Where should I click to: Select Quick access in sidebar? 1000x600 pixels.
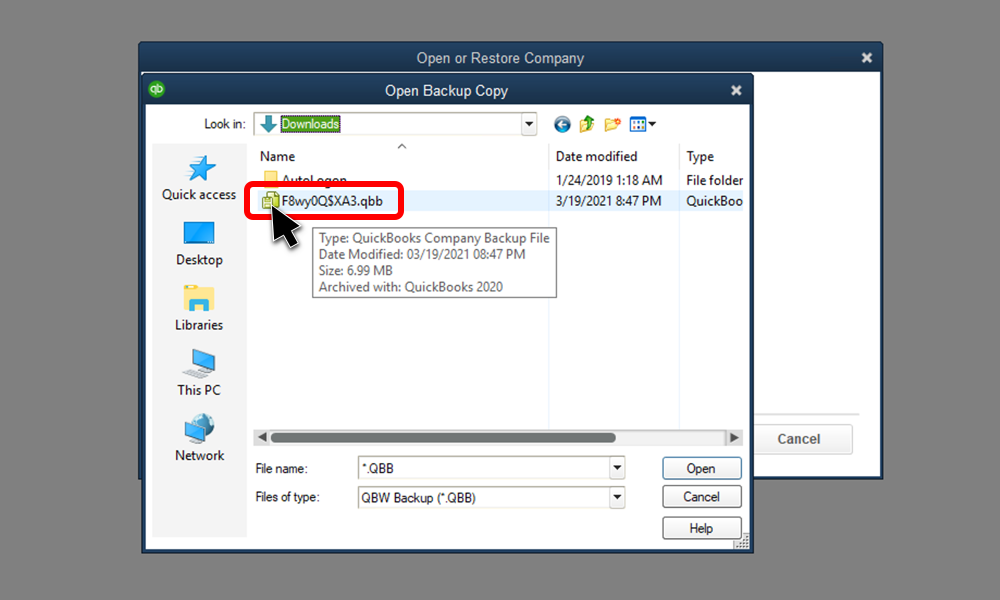pos(199,178)
